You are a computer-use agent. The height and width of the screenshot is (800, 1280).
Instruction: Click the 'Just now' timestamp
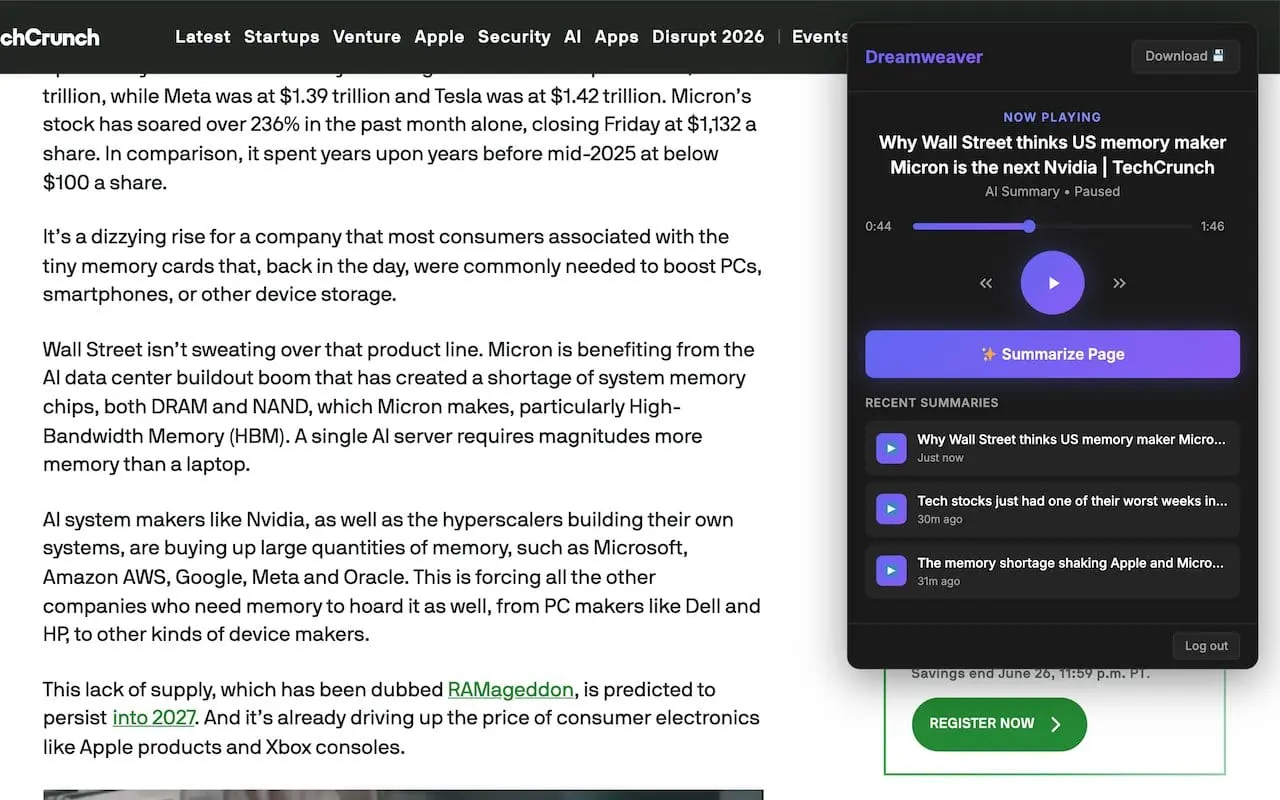click(x=940, y=458)
